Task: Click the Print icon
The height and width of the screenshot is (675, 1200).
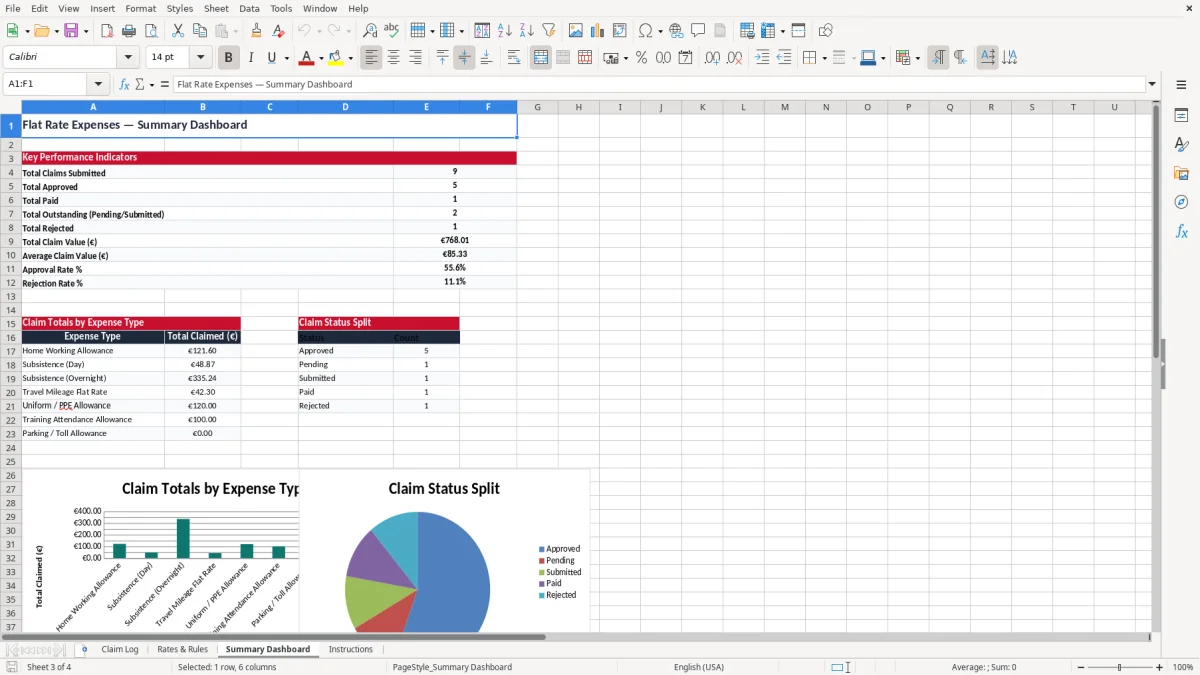Action: pos(129,31)
